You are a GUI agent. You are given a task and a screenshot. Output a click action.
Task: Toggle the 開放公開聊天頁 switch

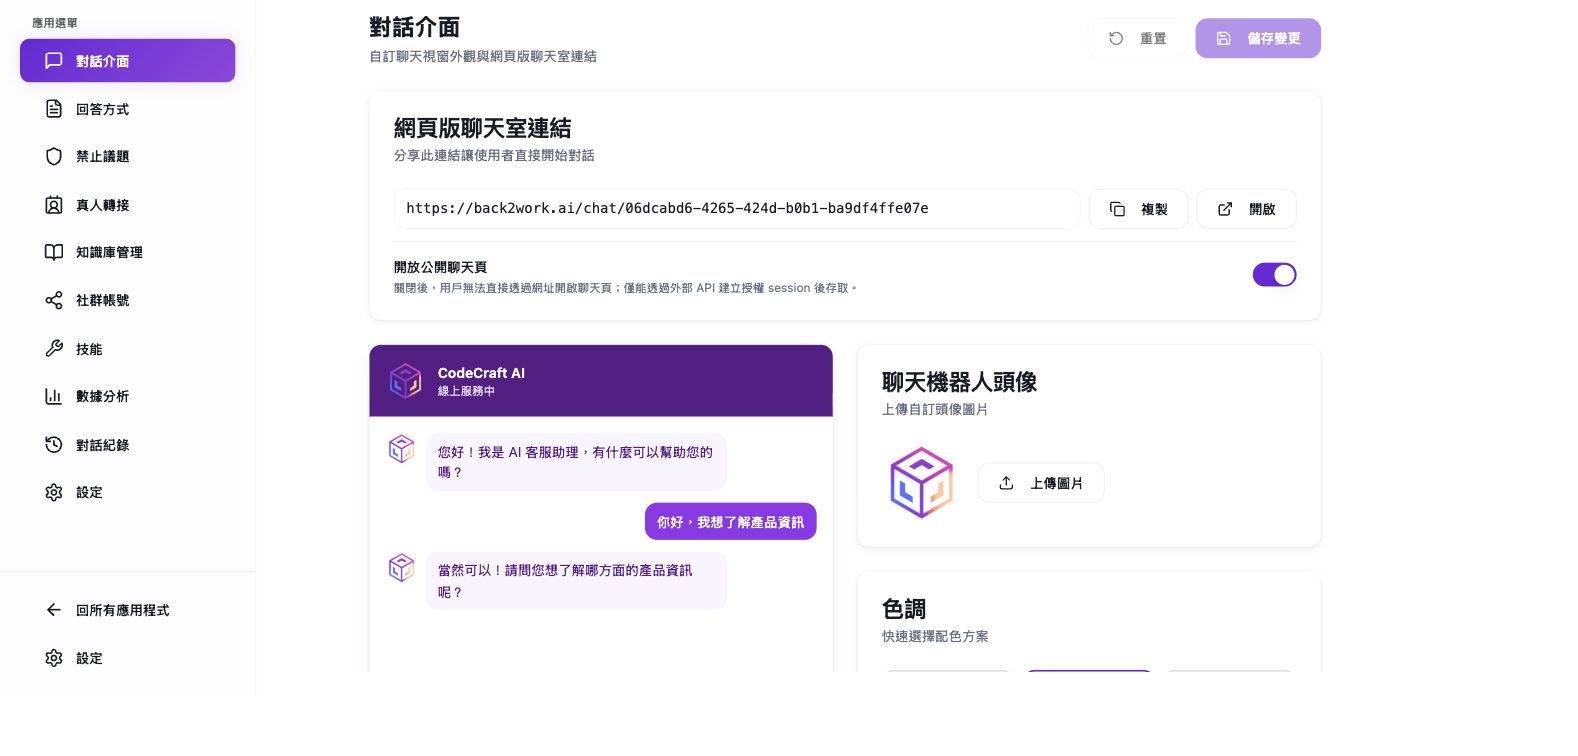[x=1274, y=275]
